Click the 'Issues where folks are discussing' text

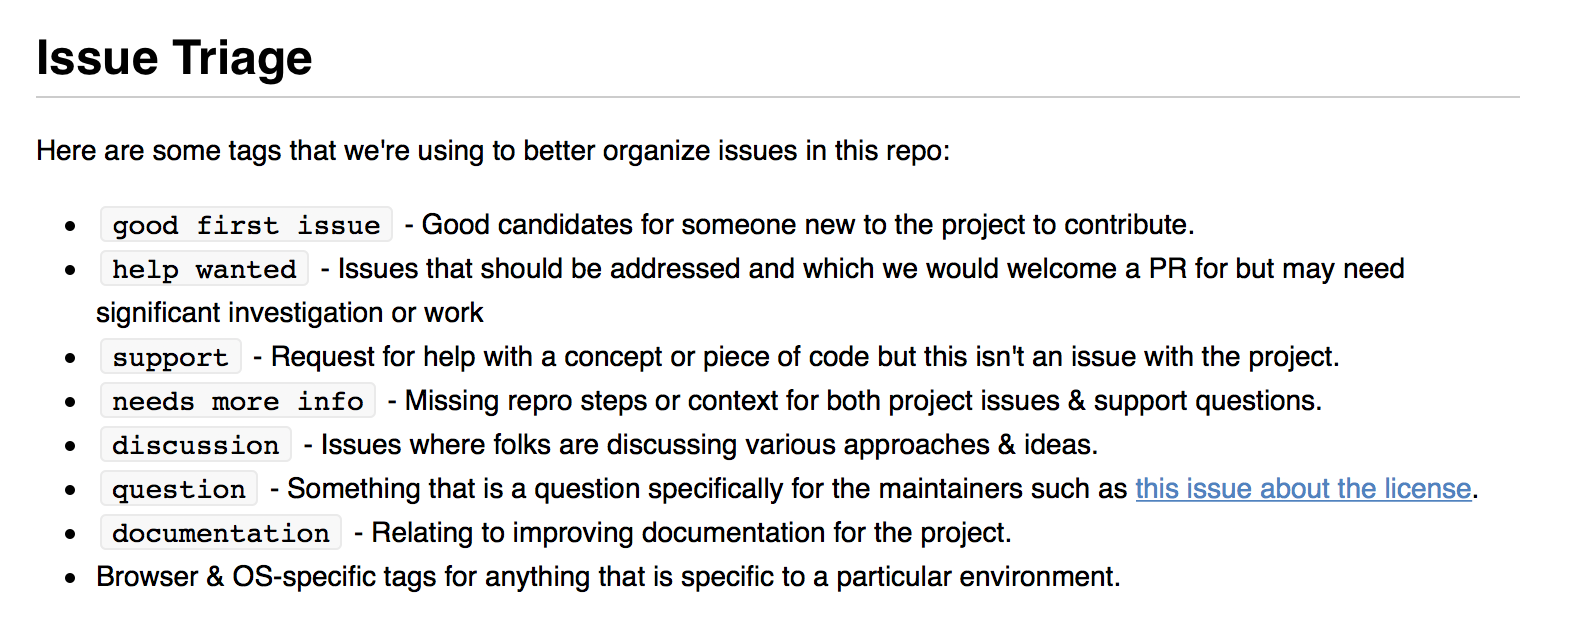click(x=709, y=445)
